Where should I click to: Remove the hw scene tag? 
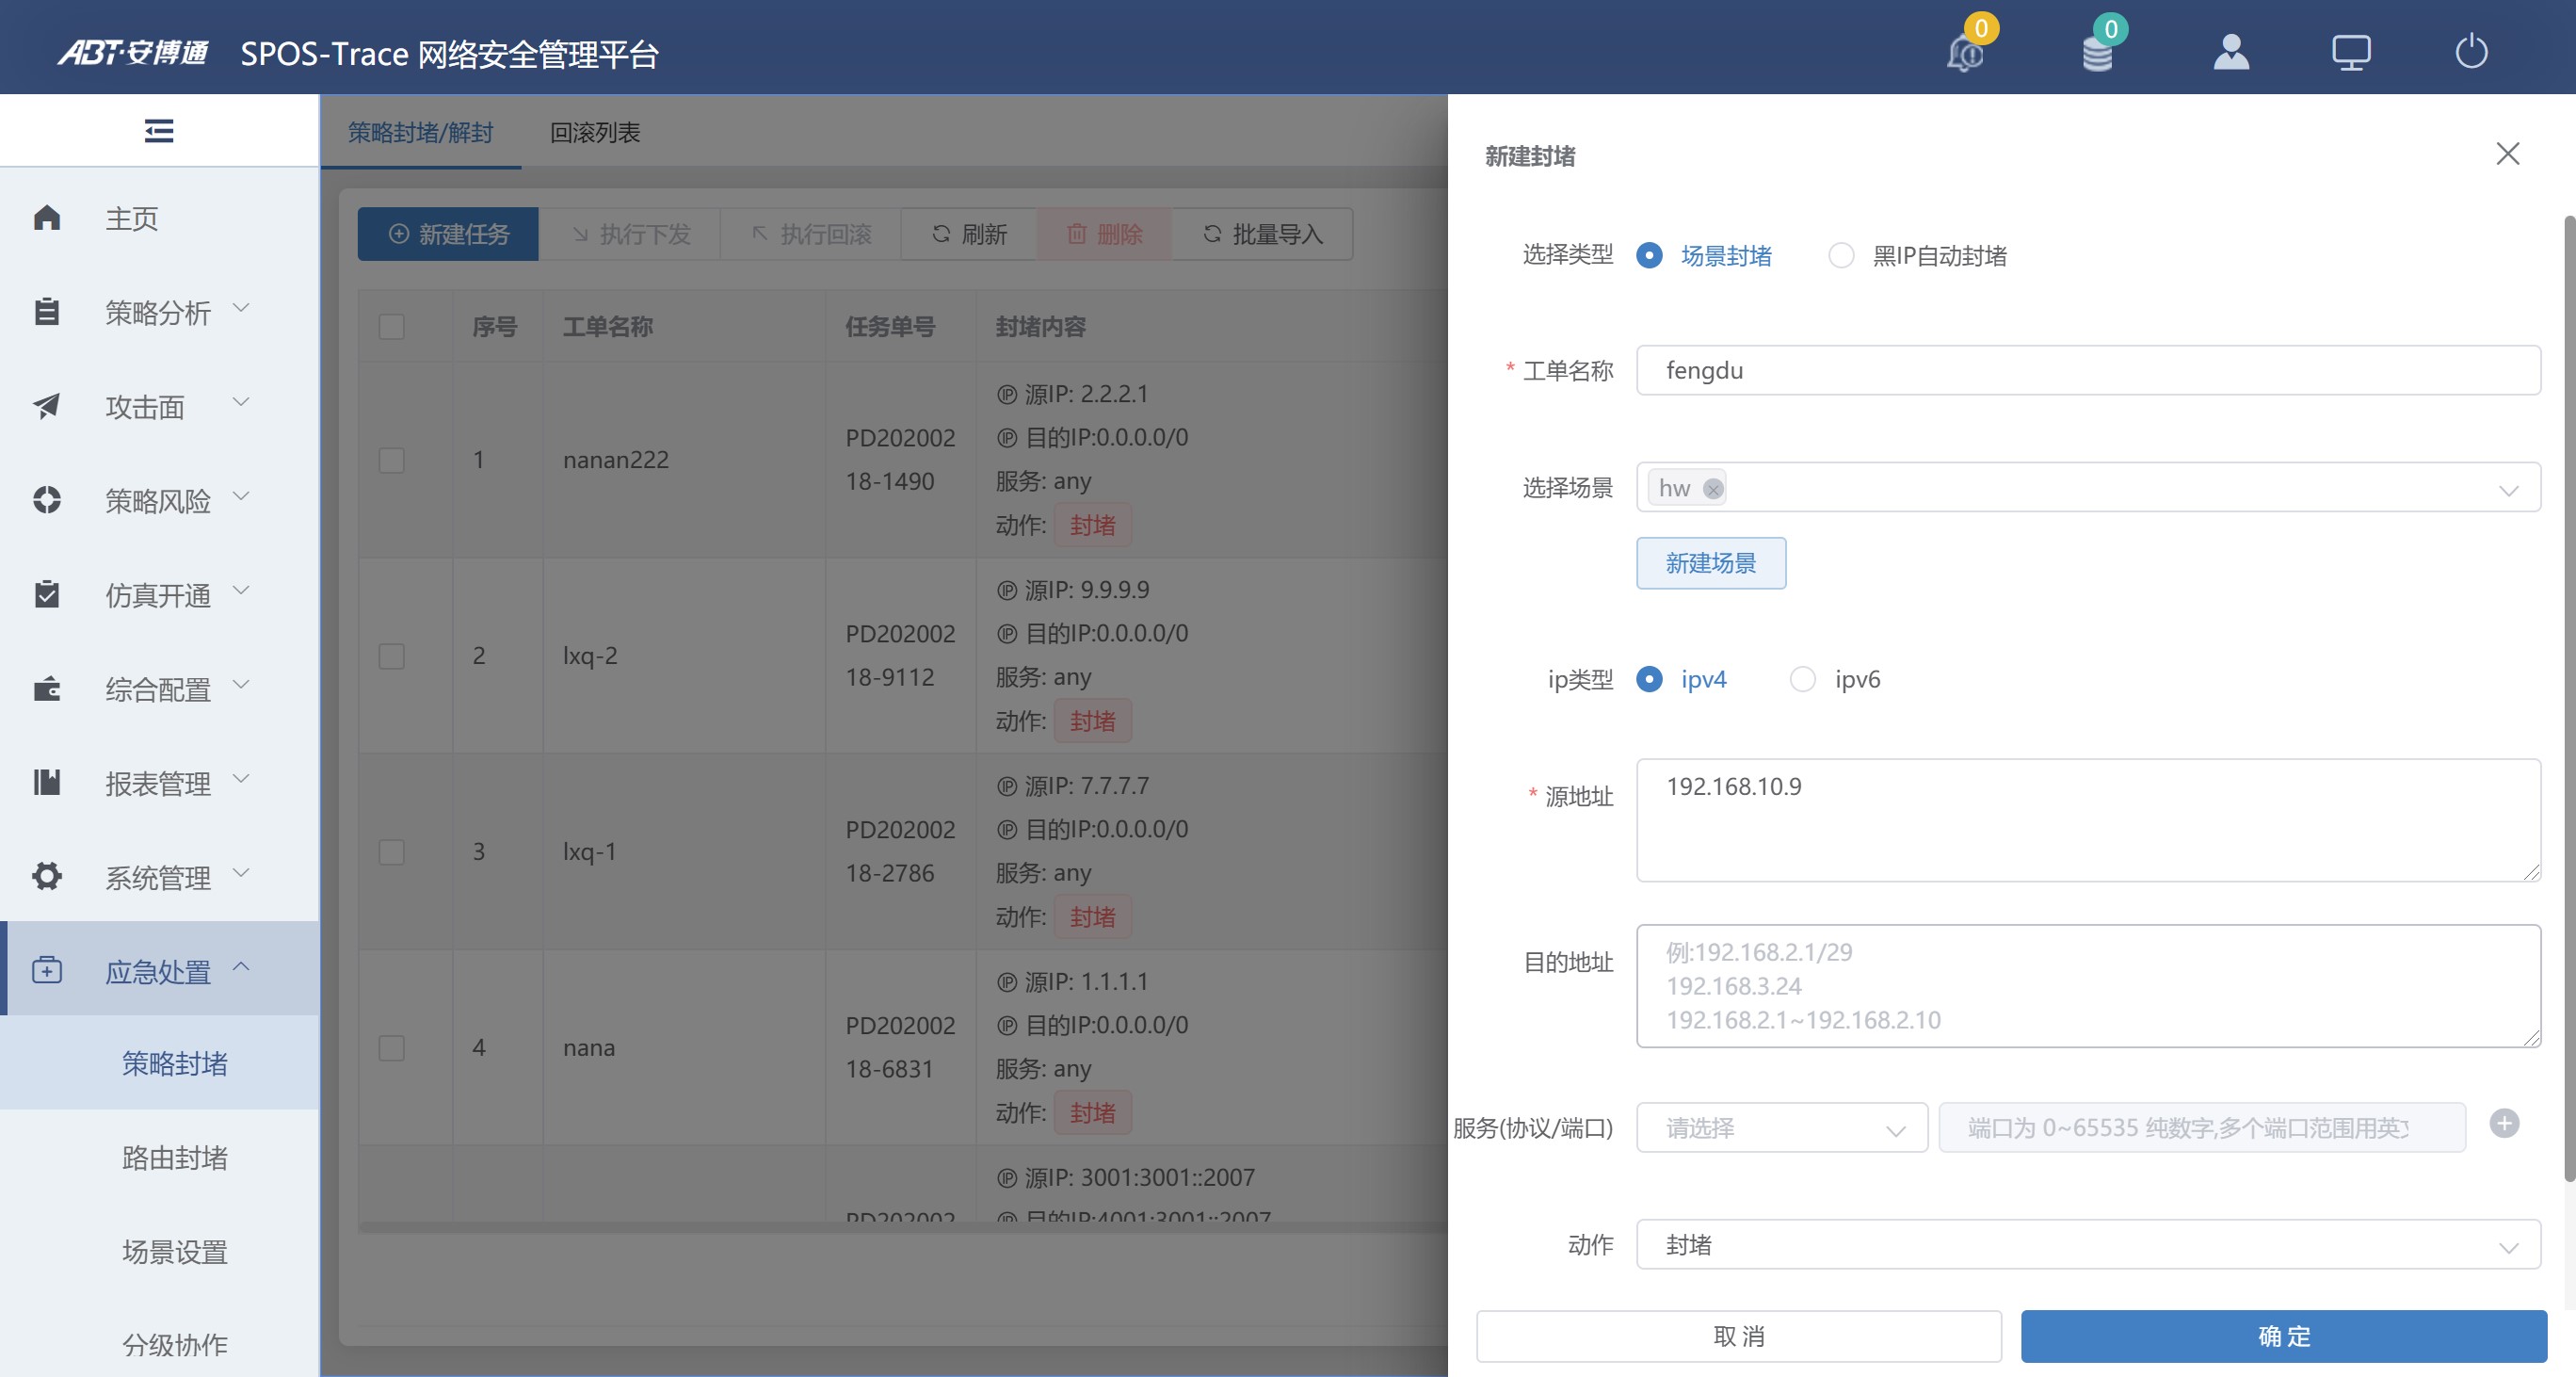click(x=1713, y=489)
